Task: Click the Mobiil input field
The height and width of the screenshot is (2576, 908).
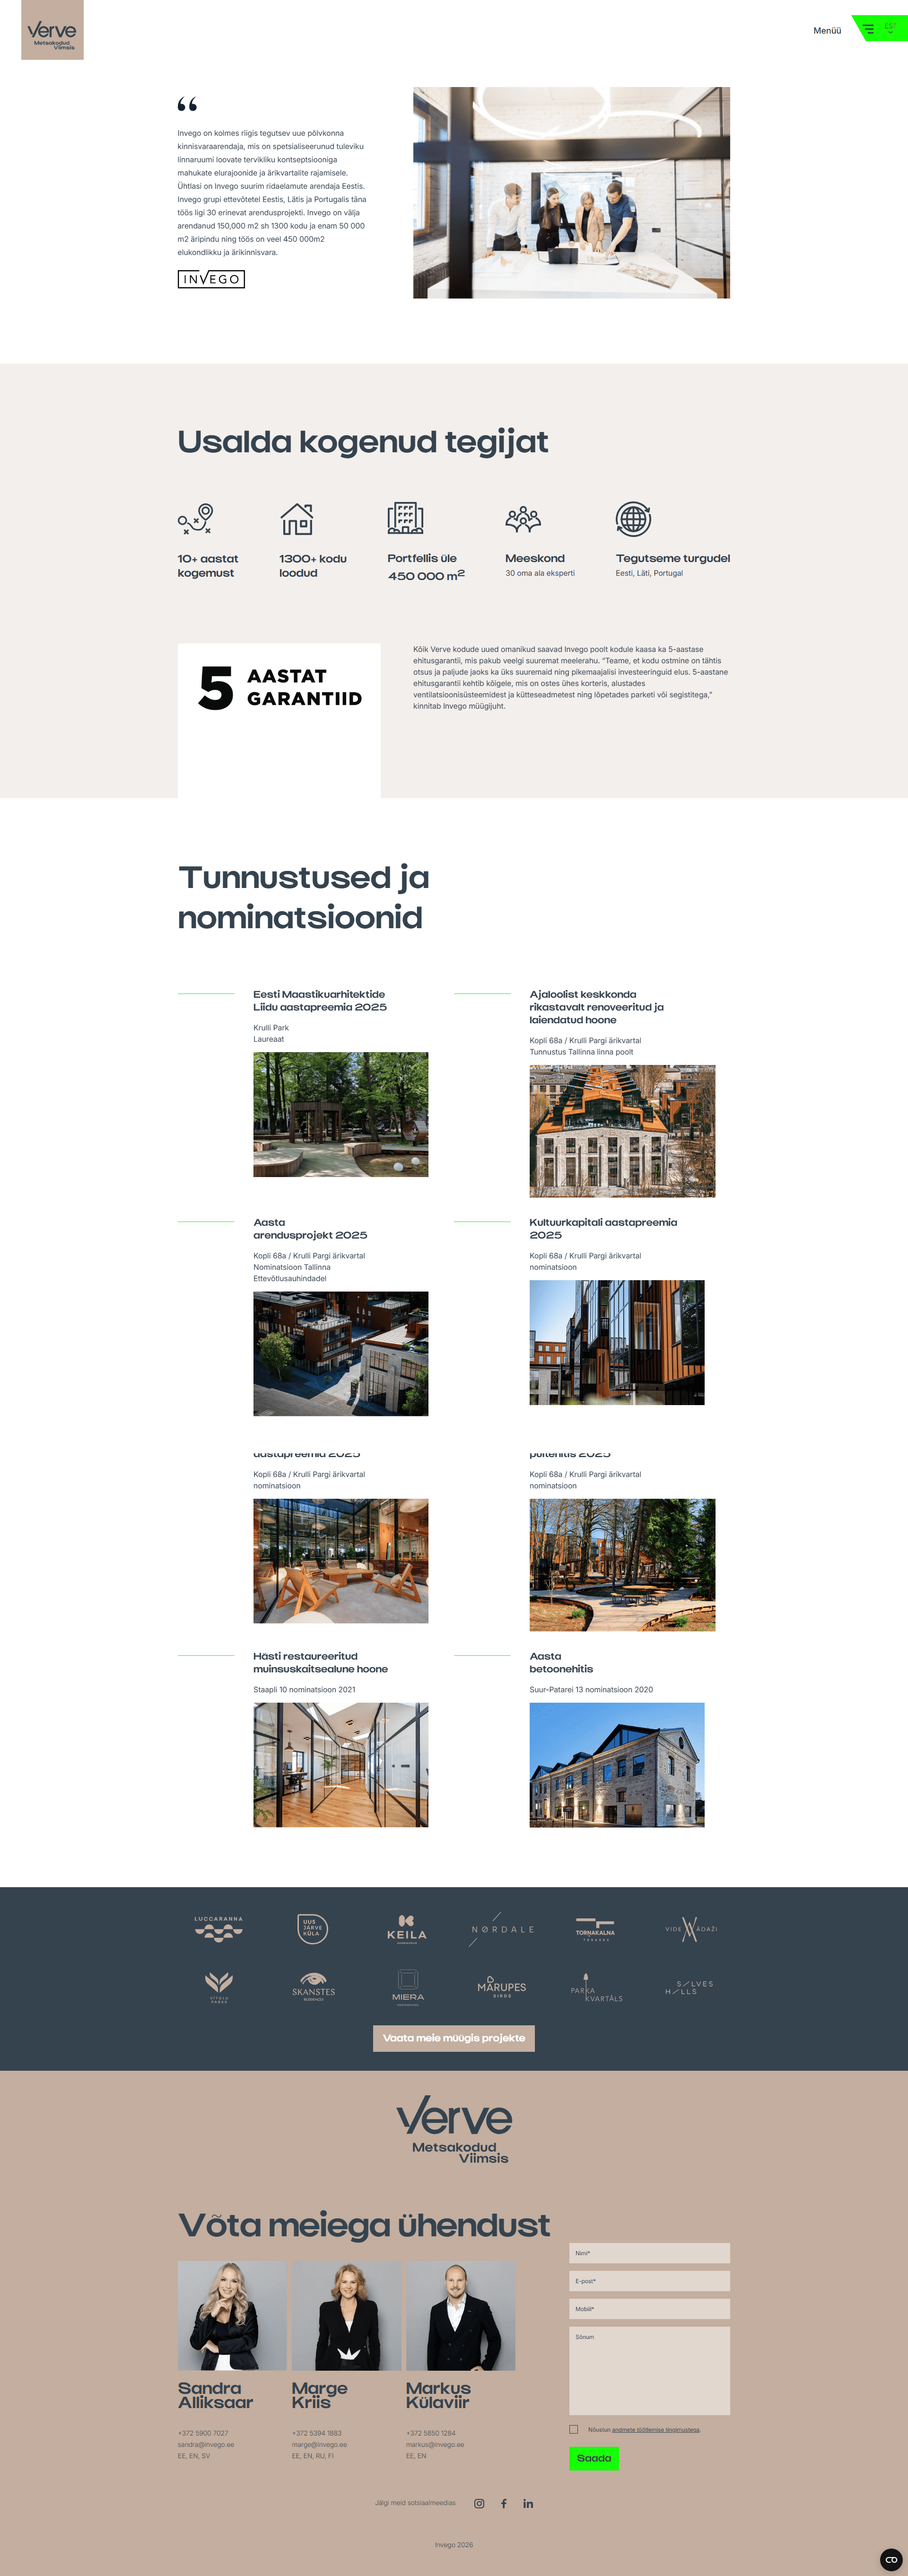Action: pyautogui.click(x=650, y=2309)
